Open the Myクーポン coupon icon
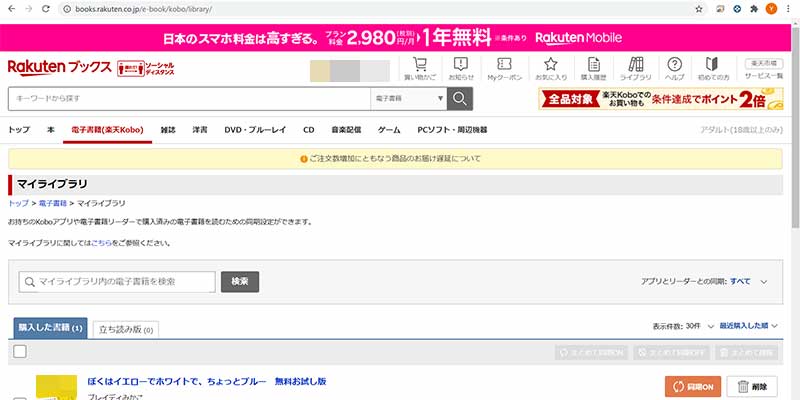 [504, 69]
